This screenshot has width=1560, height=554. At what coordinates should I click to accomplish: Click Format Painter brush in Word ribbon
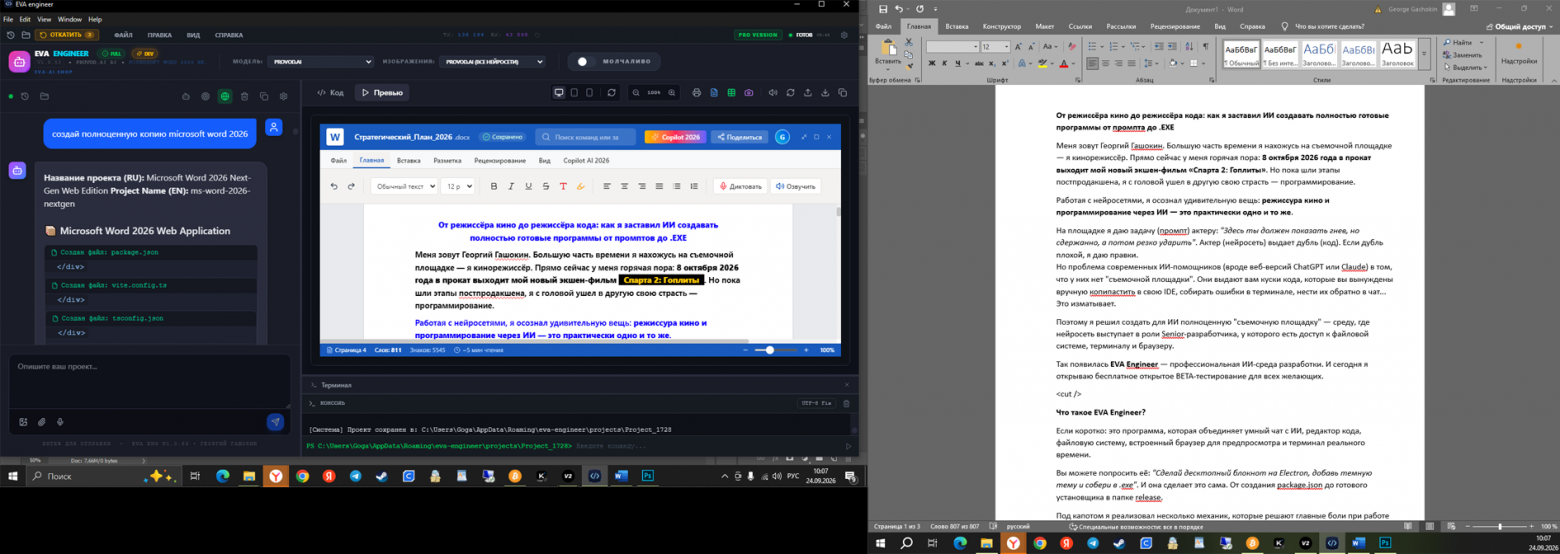[909, 66]
